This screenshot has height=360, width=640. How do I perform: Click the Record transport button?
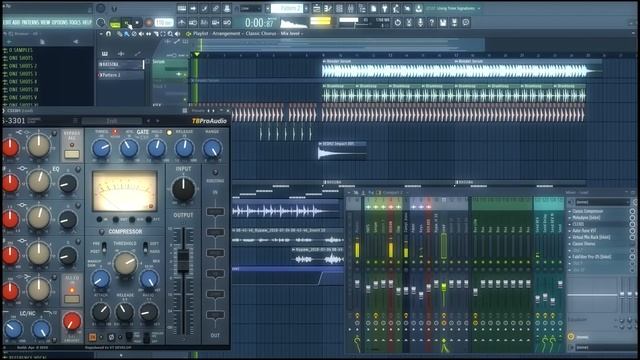[x=149, y=23]
